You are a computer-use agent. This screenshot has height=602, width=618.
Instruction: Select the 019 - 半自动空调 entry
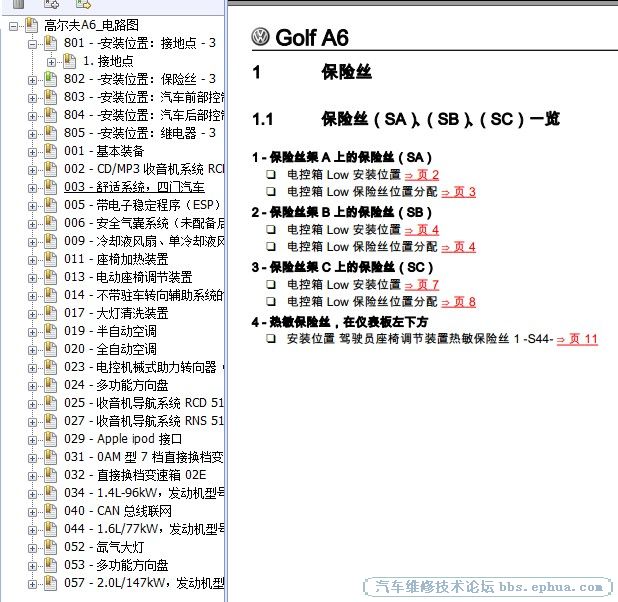pos(110,331)
